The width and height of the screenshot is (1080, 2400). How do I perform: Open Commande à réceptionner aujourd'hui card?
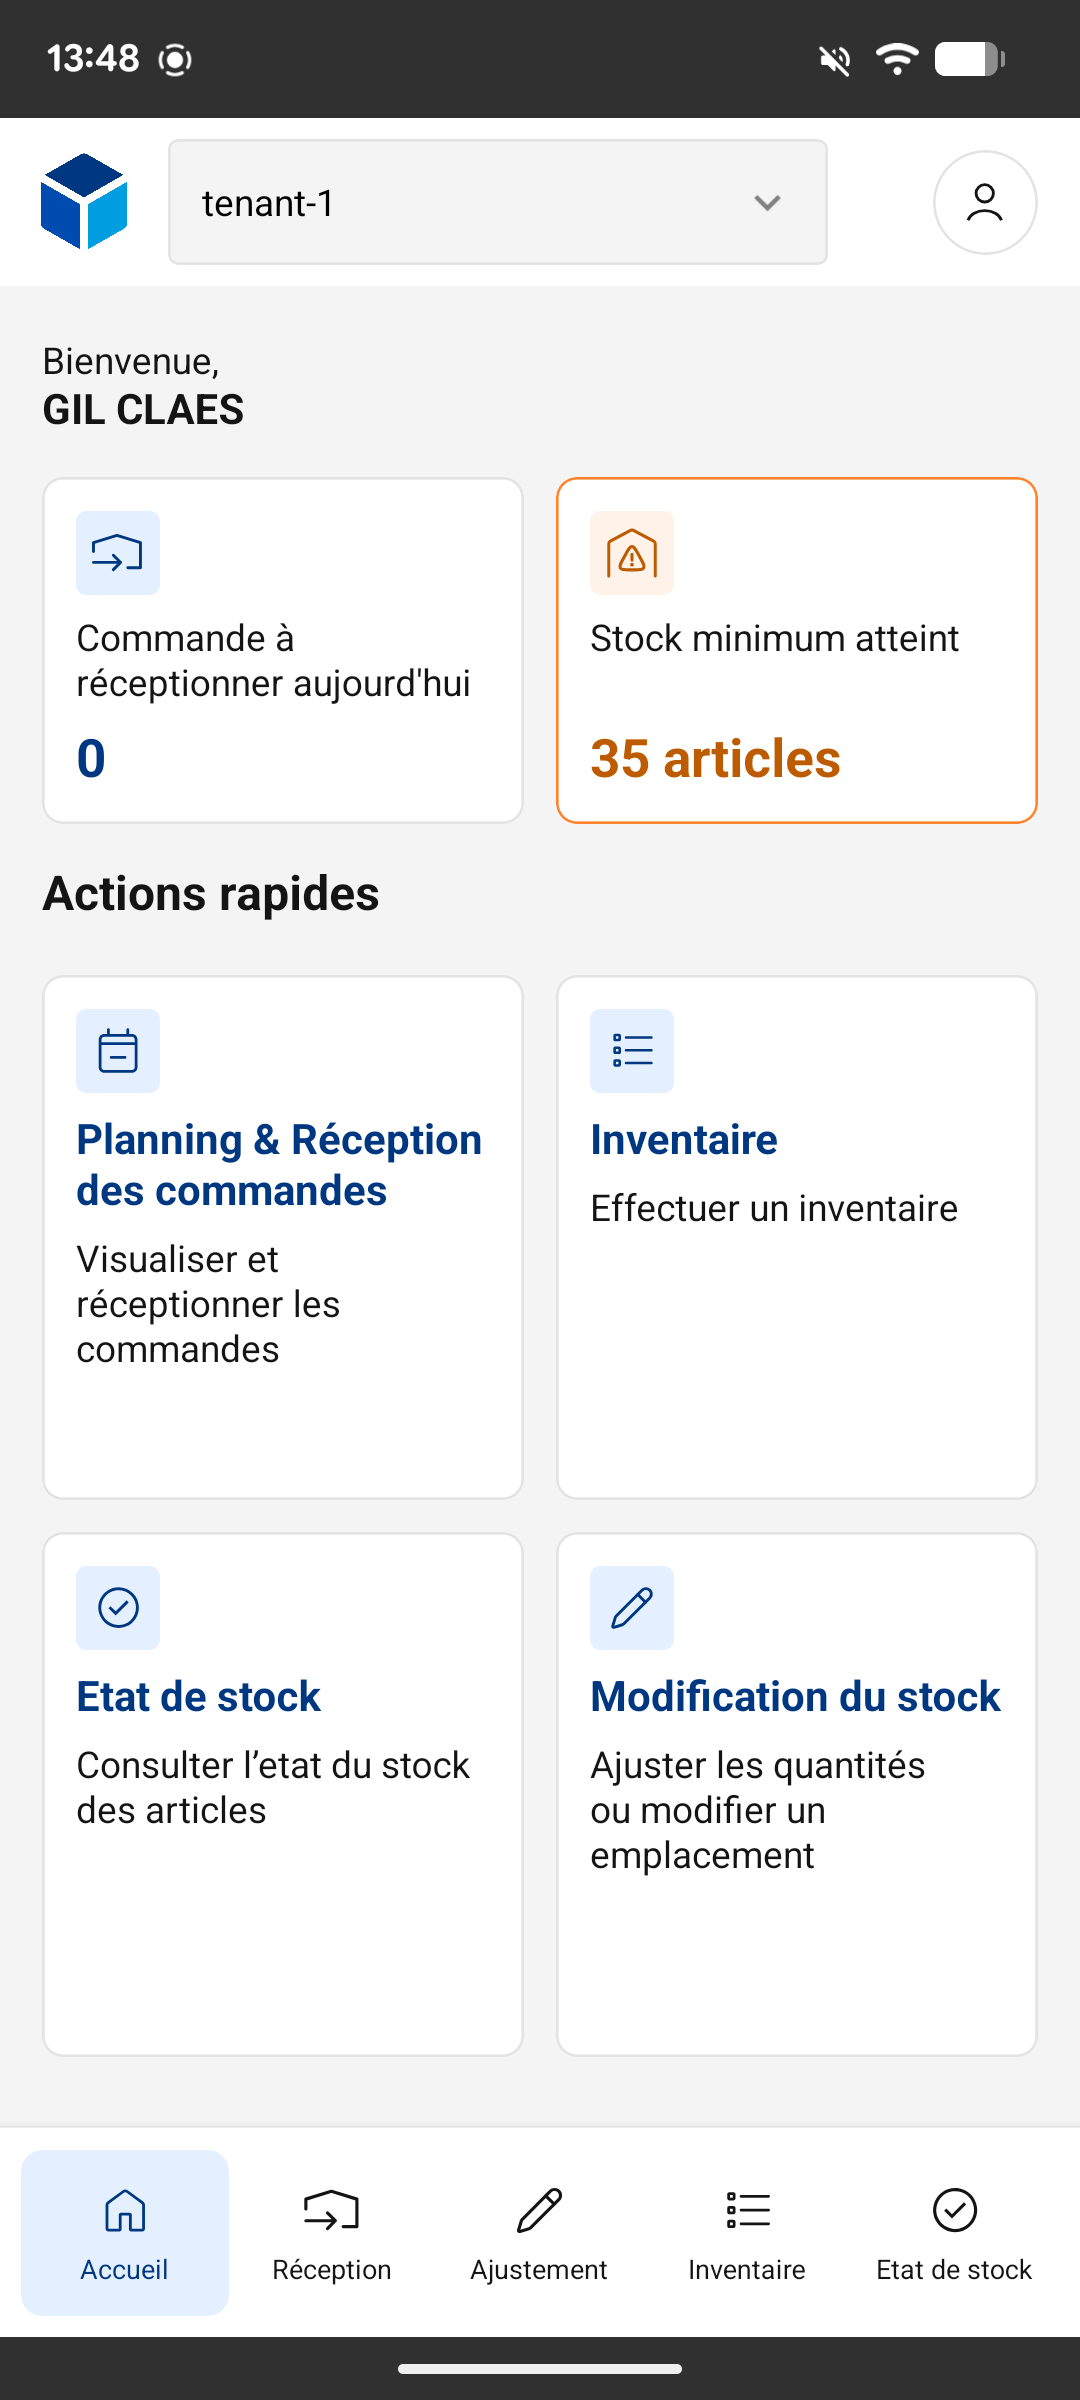coord(283,660)
